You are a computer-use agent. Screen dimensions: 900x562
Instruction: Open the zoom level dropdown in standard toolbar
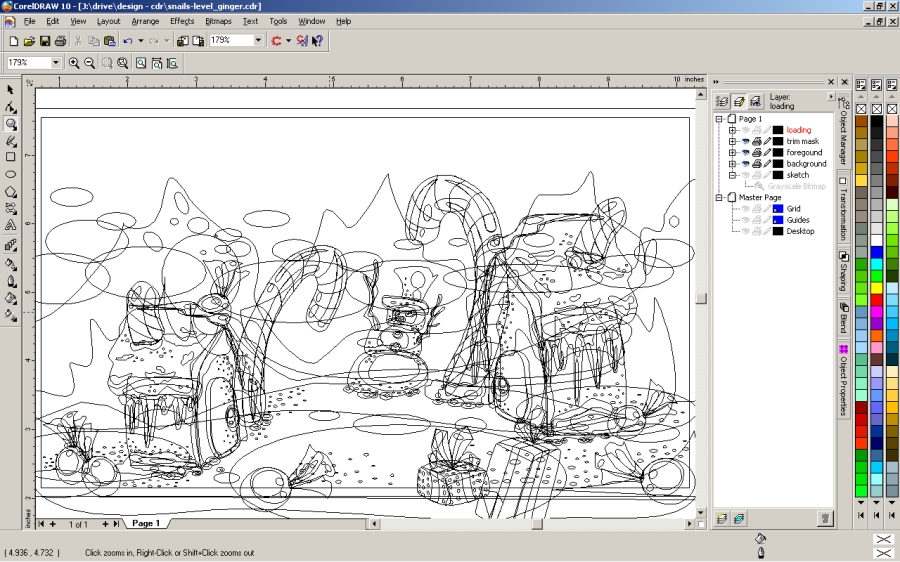[259, 41]
